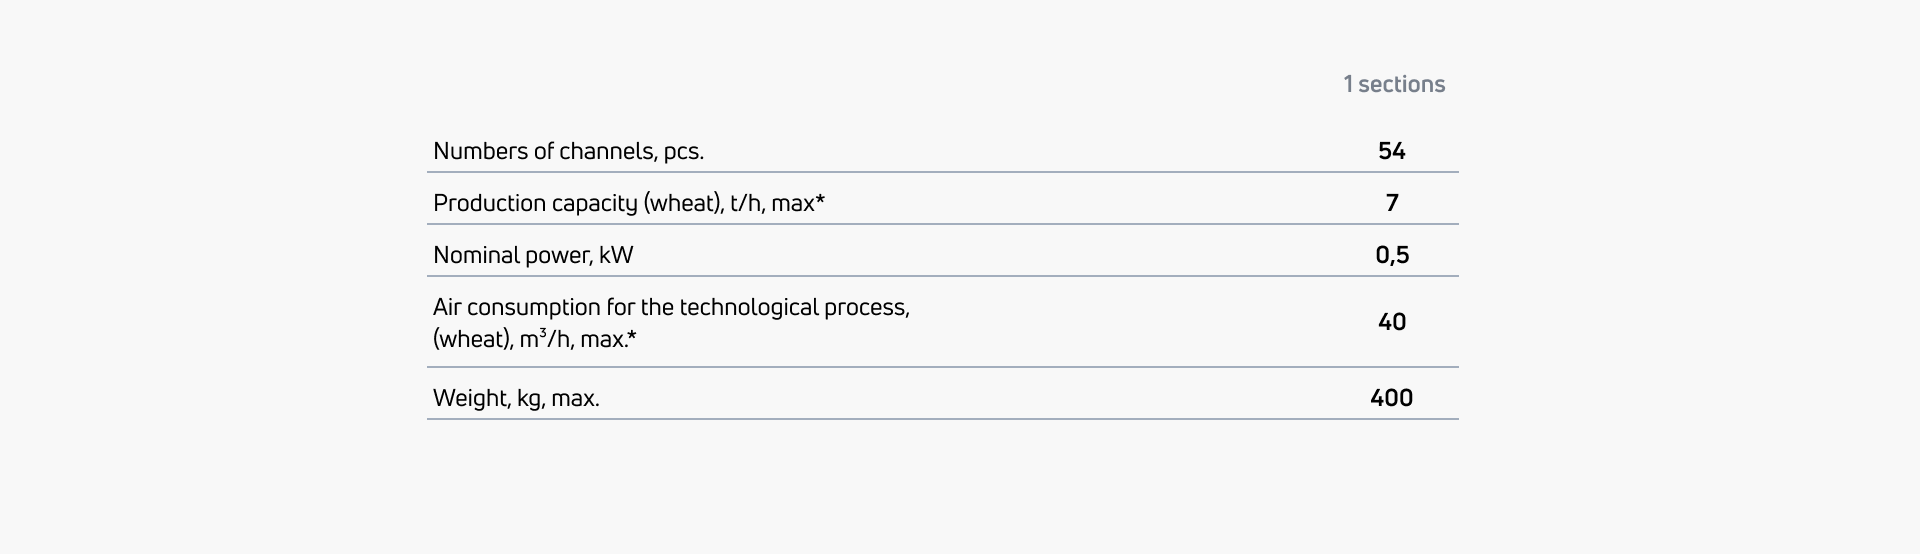Image resolution: width=1920 pixels, height=554 pixels.
Task: Click the word "channels" in first row
Action: click(606, 151)
